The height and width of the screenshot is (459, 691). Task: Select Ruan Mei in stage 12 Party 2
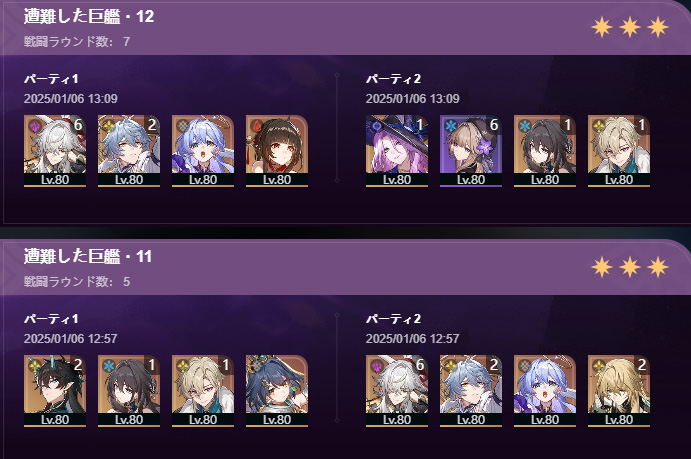pyautogui.click(x=545, y=151)
